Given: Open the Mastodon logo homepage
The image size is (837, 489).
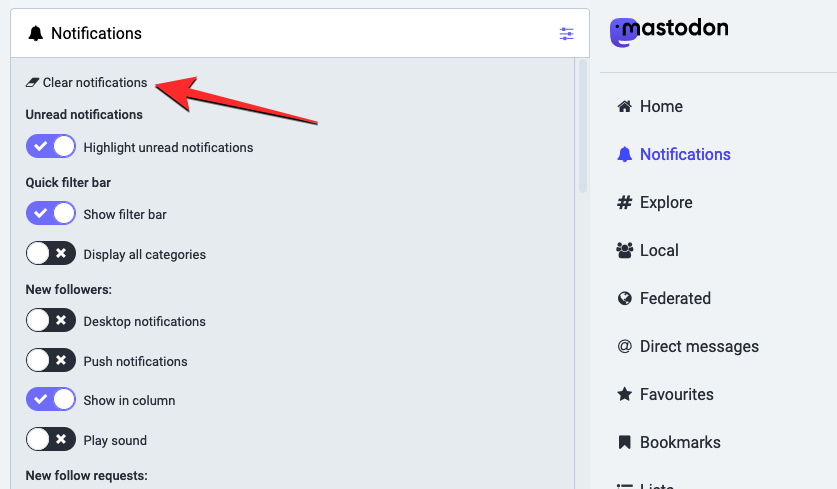Looking at the screenshot, I should tap(669, 31).
